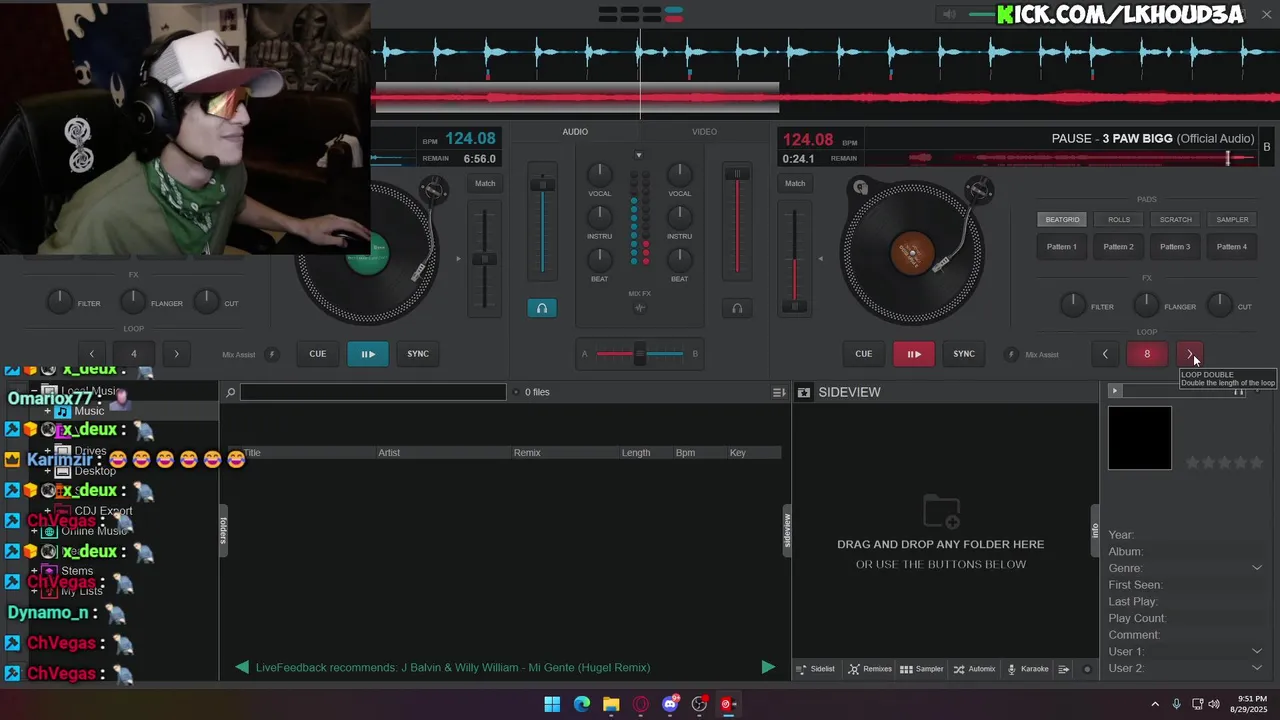Viewport: 1280px width, 720px height.
Task: Click the right turntable slipmat button
Action: point(860,187)
